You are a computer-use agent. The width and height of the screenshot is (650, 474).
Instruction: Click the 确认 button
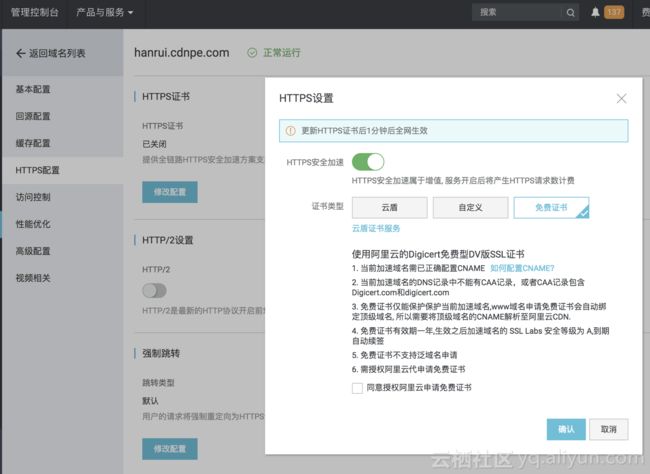click(x=566, y=429)
